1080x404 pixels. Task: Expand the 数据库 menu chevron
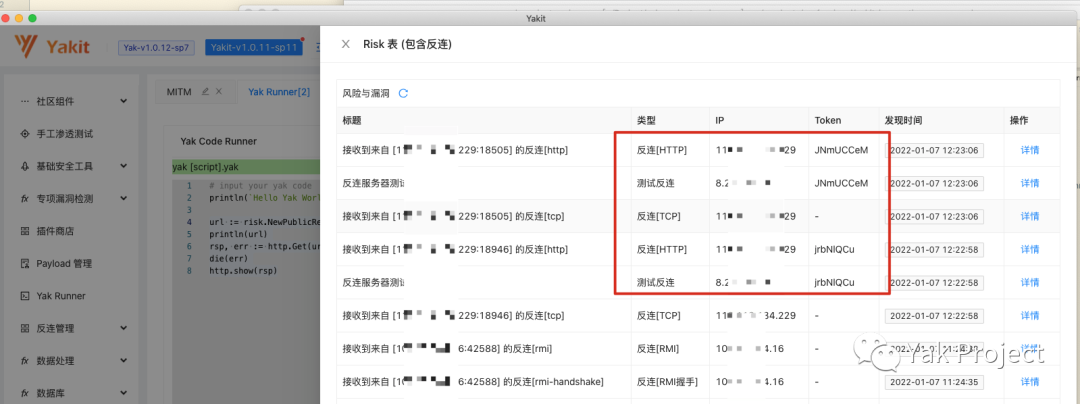(x=123, y=393)
